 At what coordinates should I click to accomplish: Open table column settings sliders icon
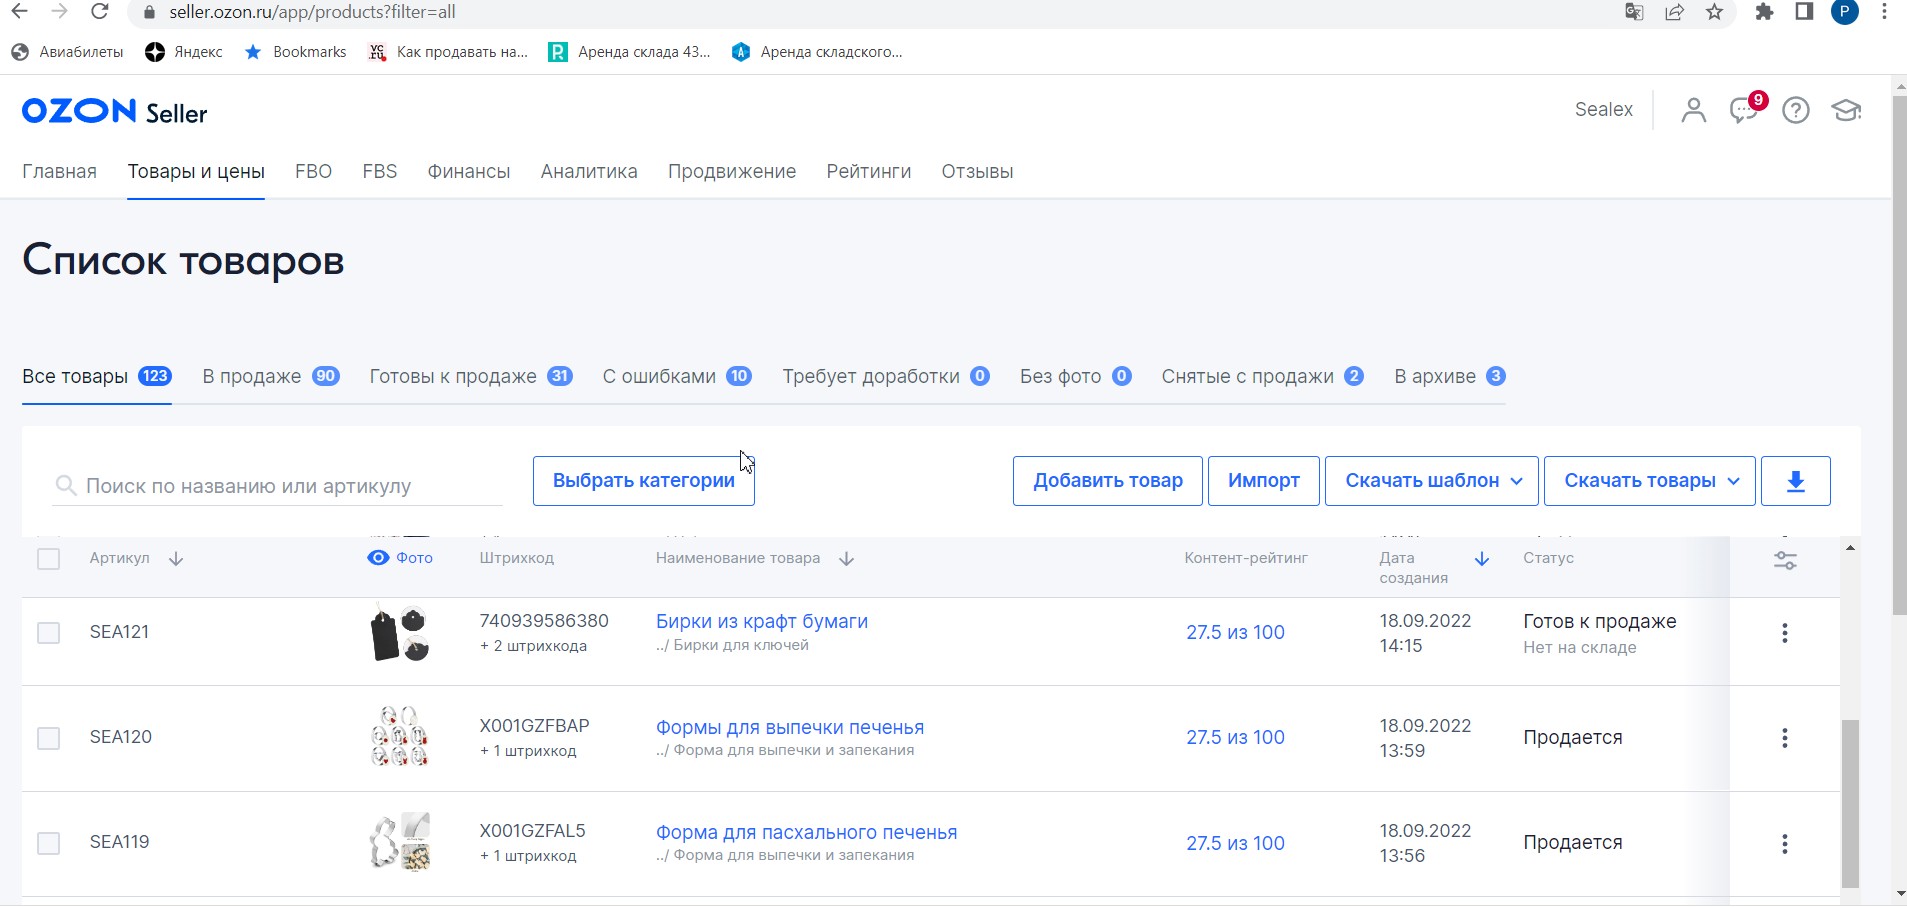coord(1785,560)
